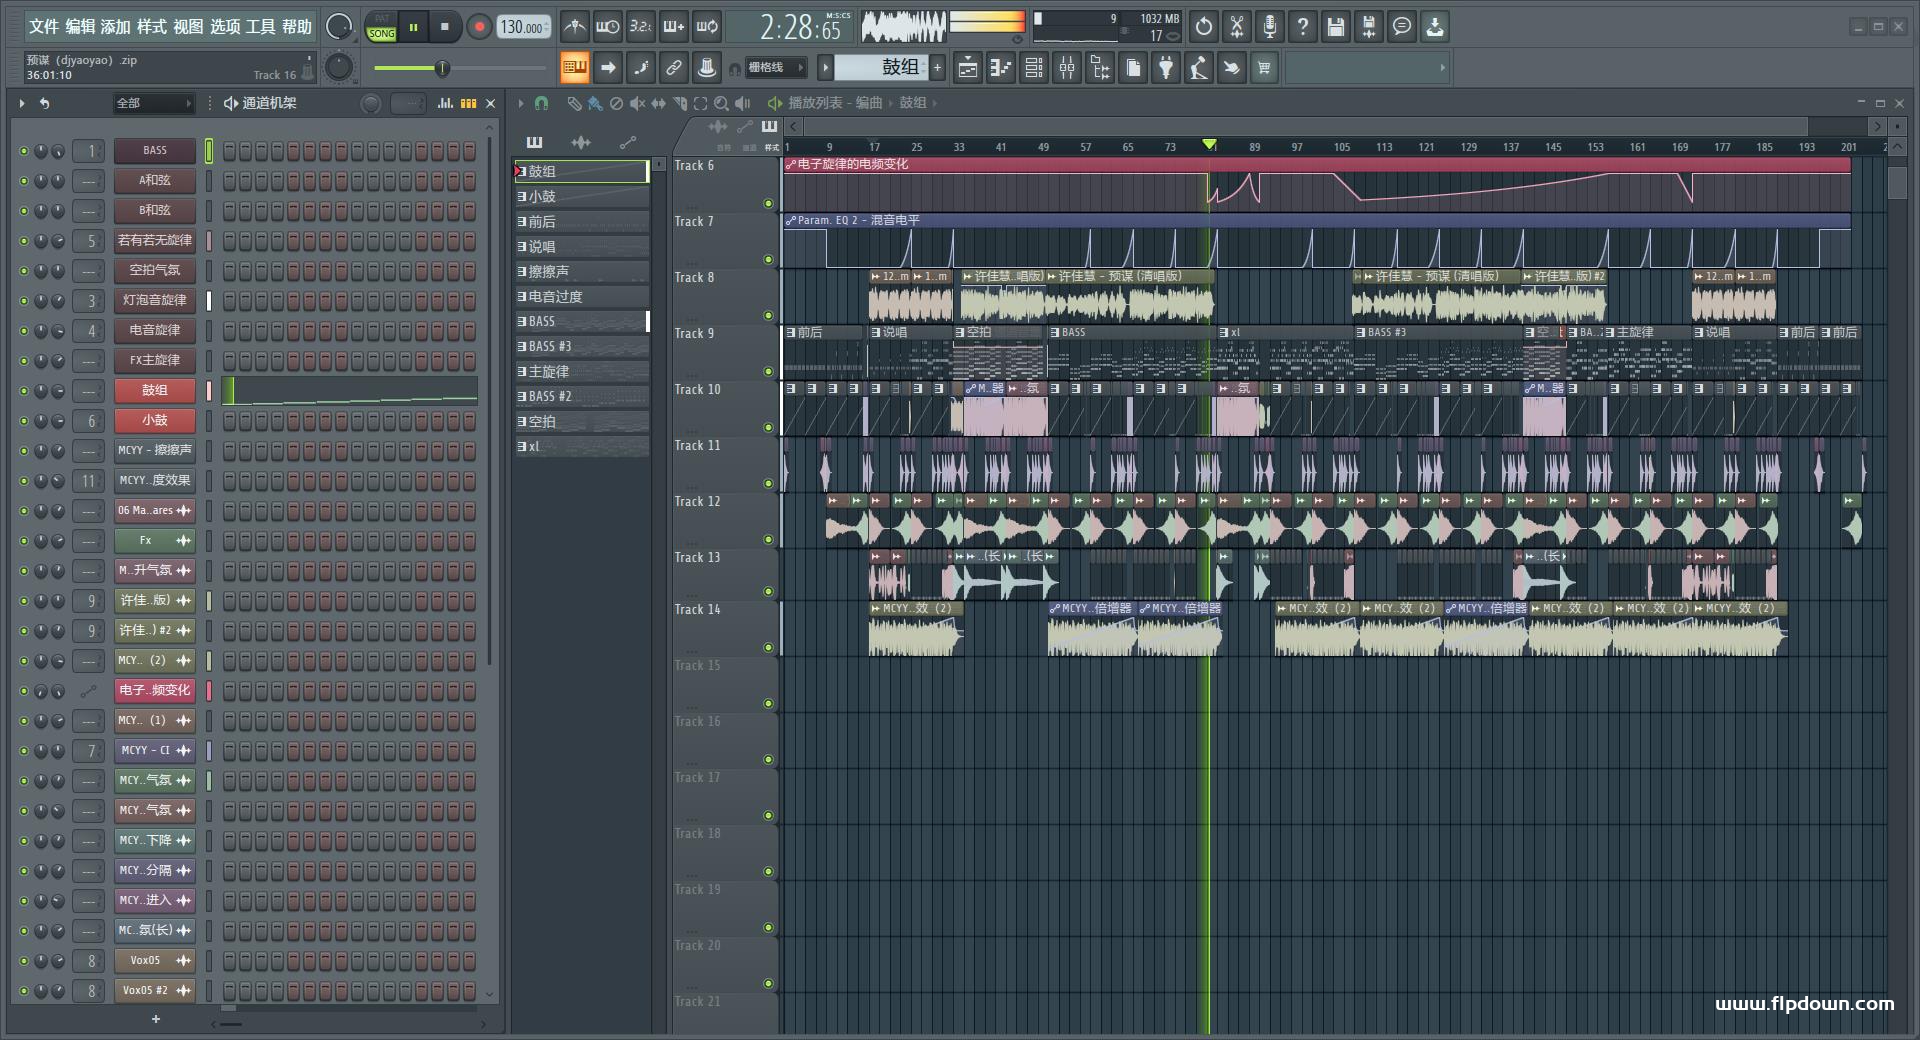Mute the 鼓组 channel green LED
This screenshot has width=1920, height=1040.
23,391
